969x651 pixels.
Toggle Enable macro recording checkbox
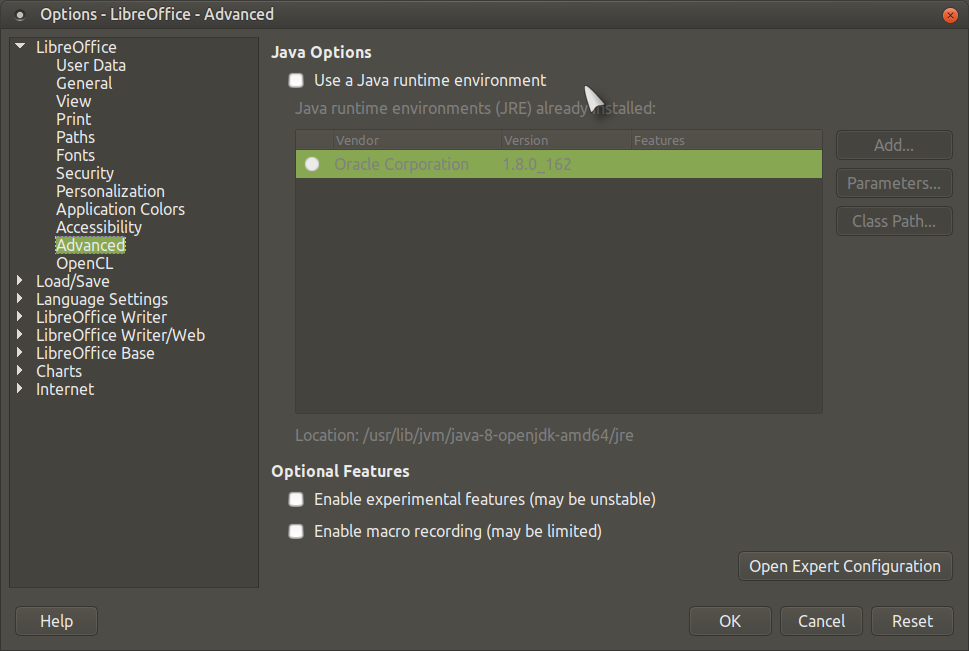pos(296,531)
